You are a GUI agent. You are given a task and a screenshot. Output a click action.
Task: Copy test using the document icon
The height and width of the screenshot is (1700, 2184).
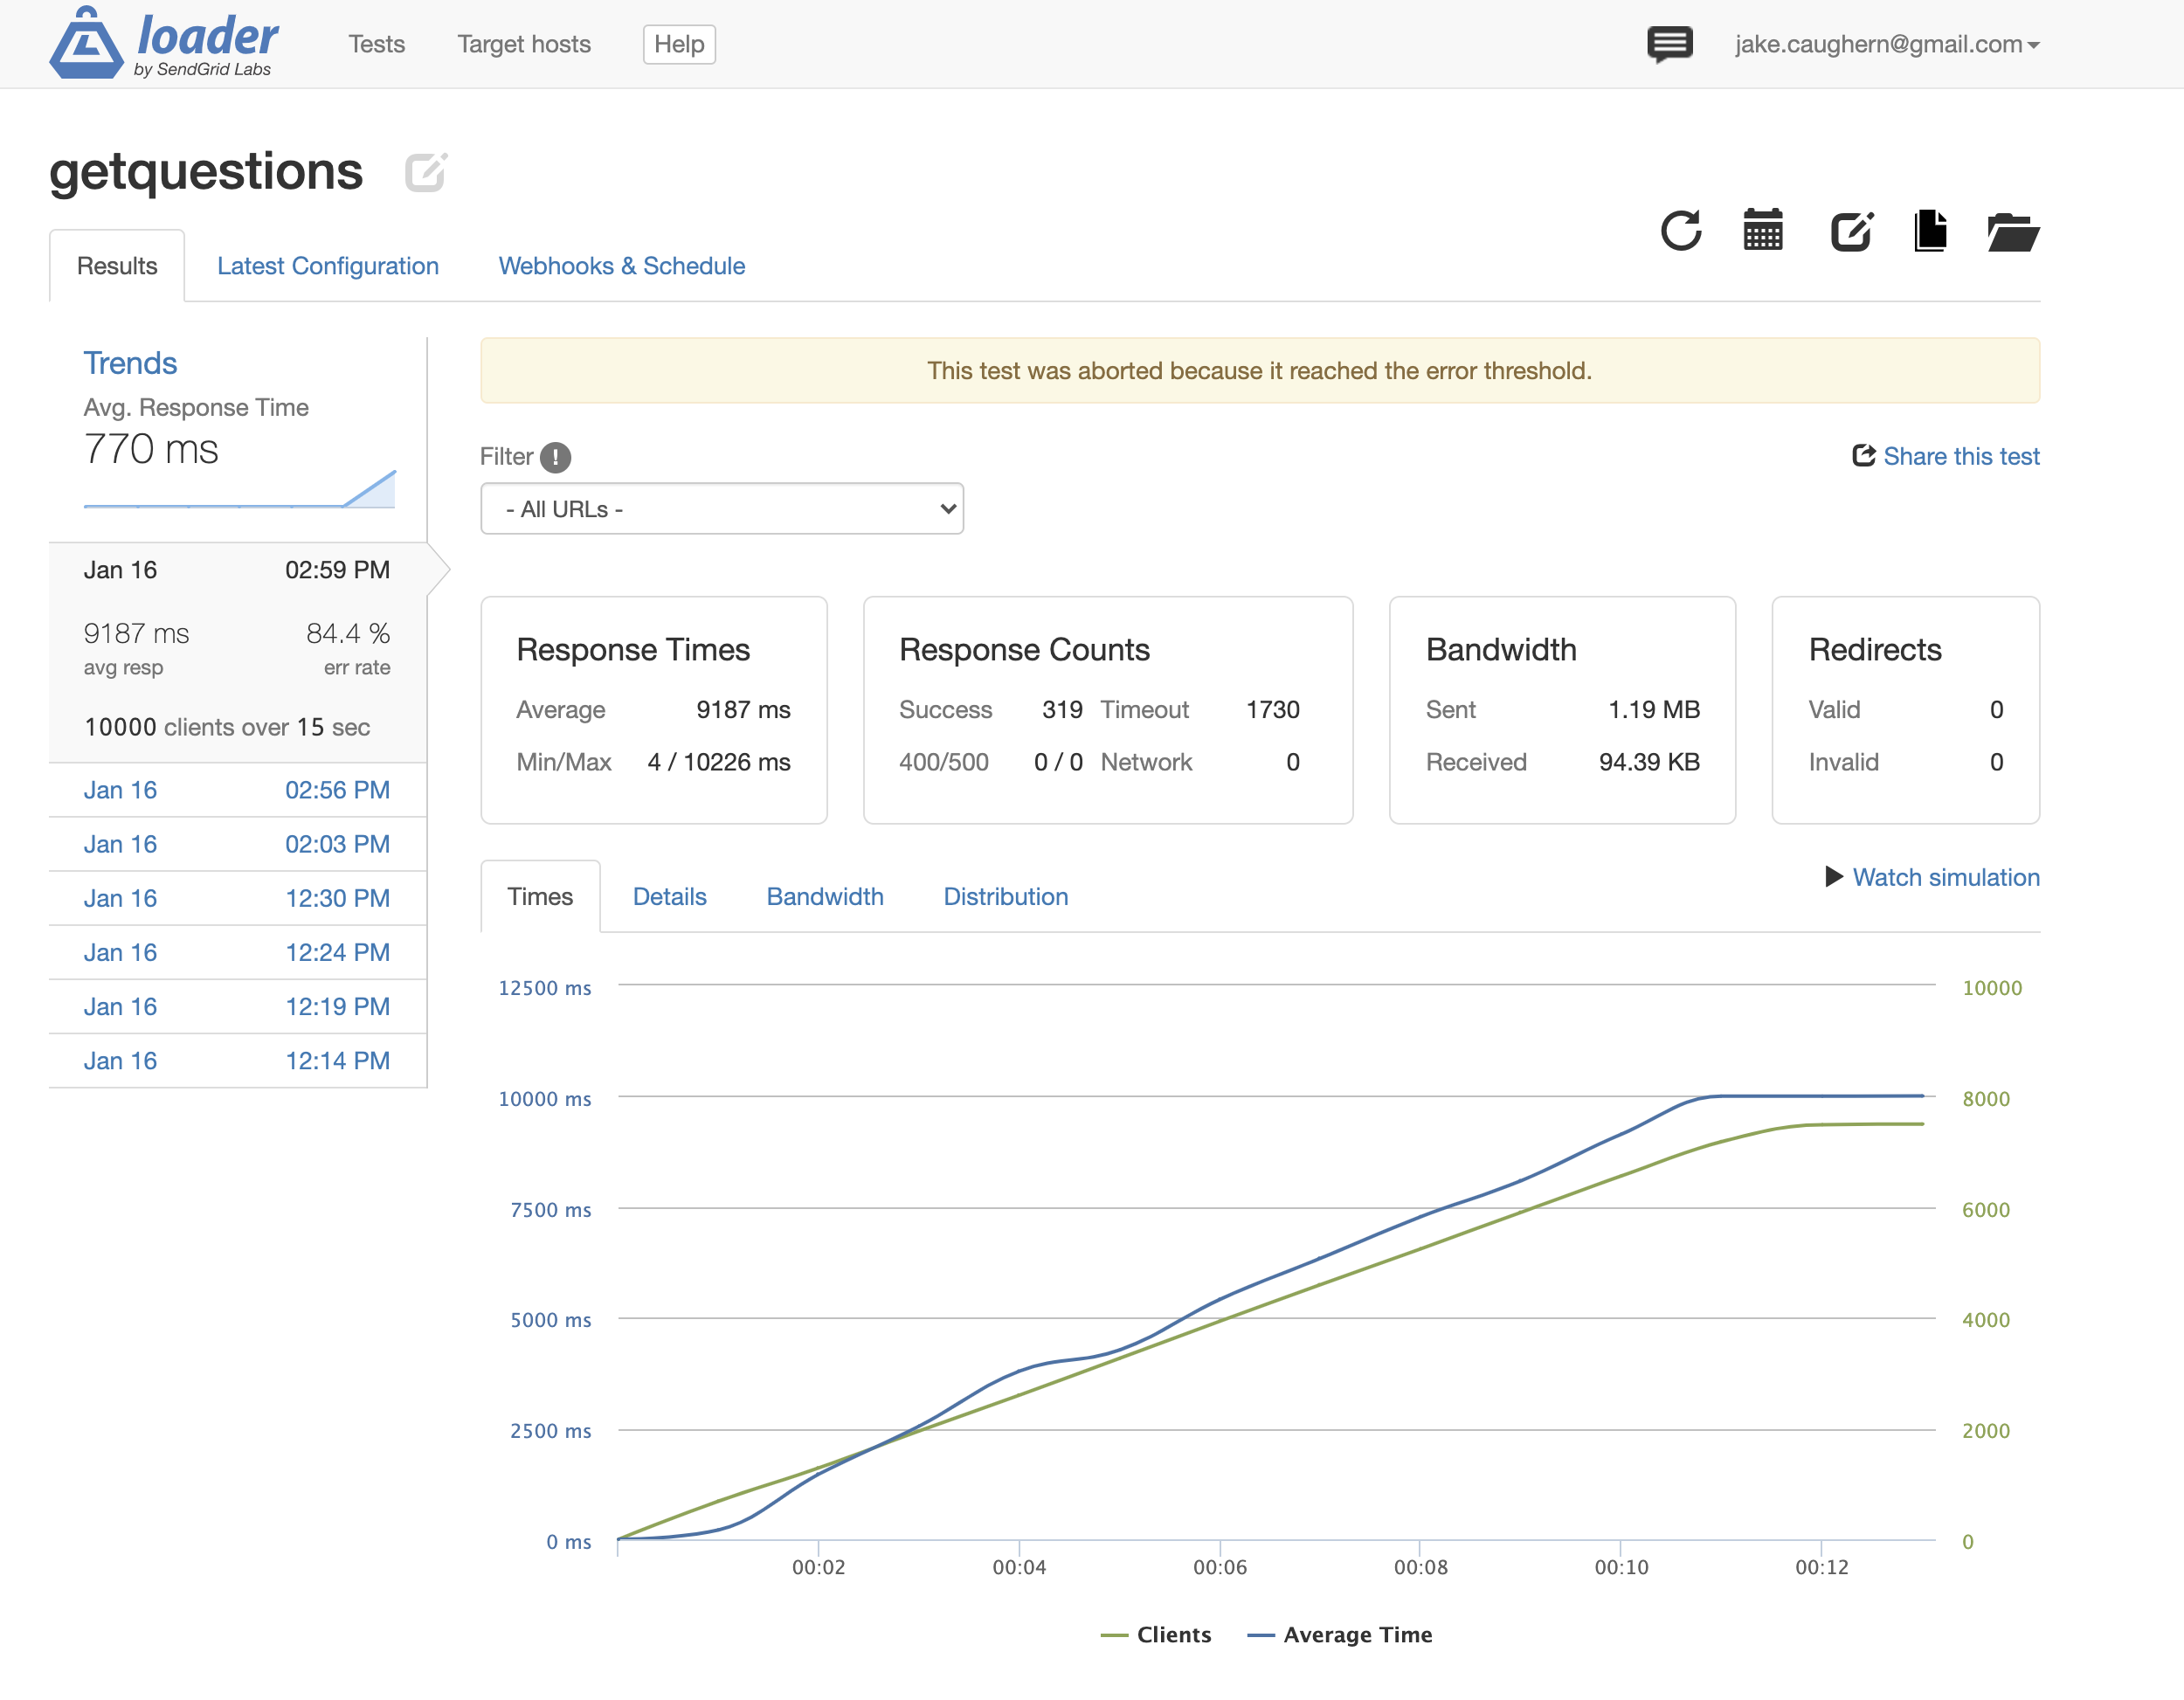1930,231
